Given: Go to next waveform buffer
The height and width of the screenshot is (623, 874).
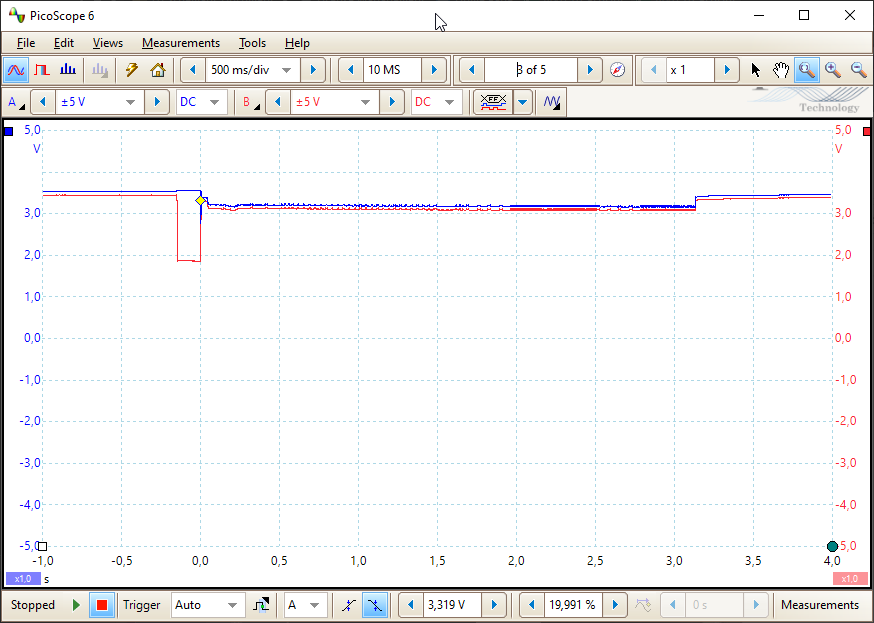Looking at the screenshot, I should (590, 70).
